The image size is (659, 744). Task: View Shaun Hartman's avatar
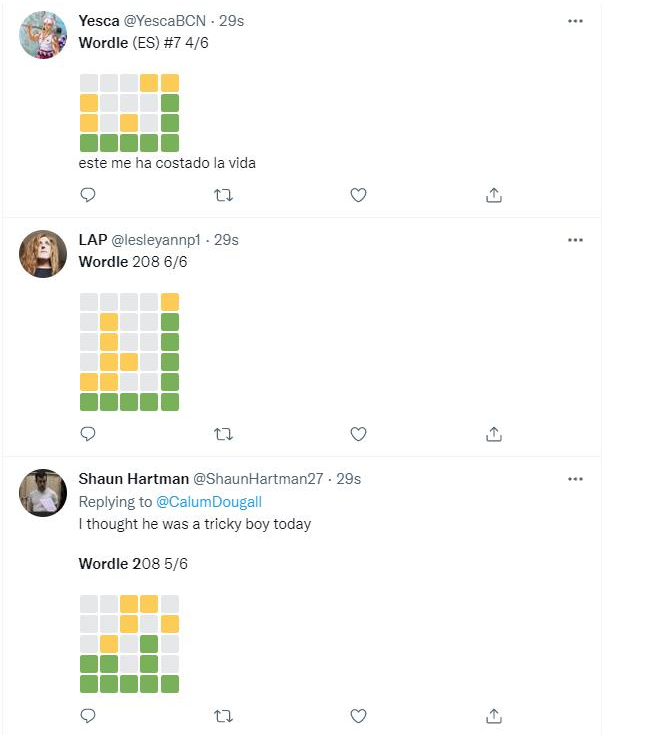coord(43,493)
